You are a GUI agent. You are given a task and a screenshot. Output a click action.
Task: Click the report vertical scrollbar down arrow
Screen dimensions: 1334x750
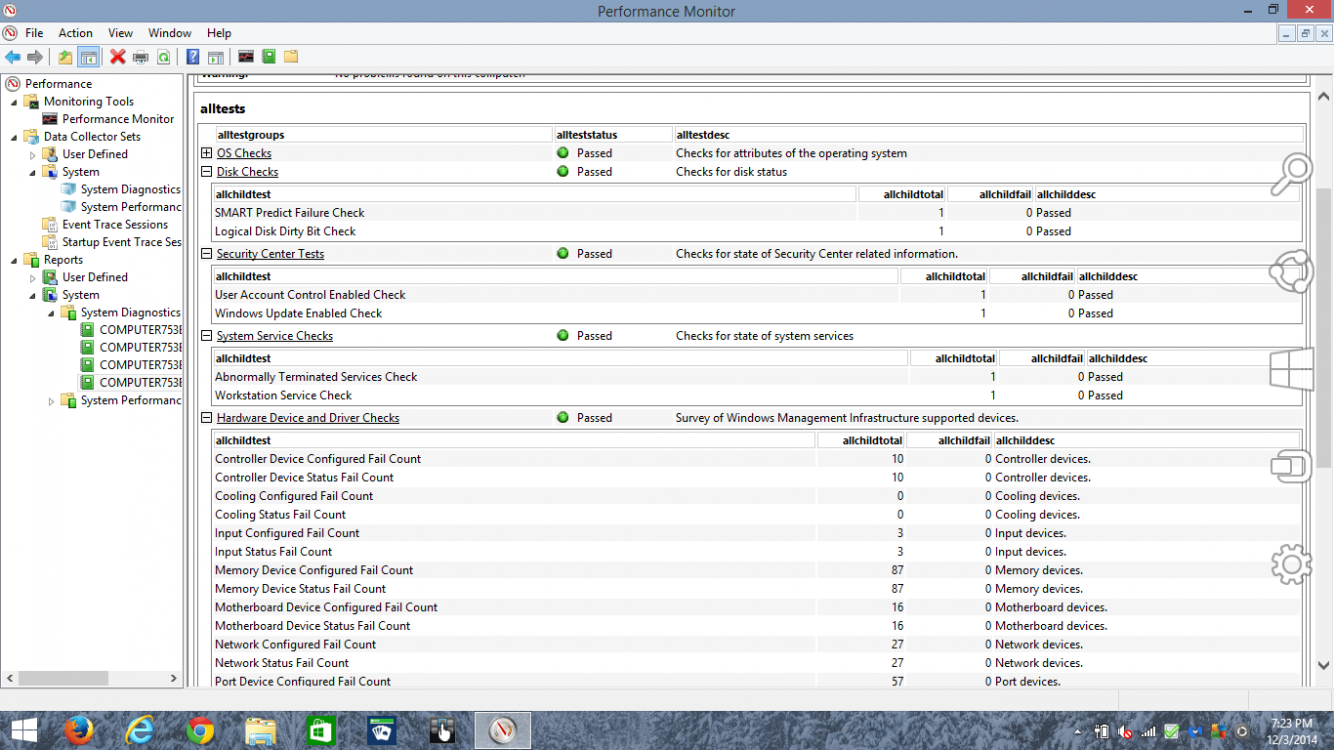point(1325,666)
